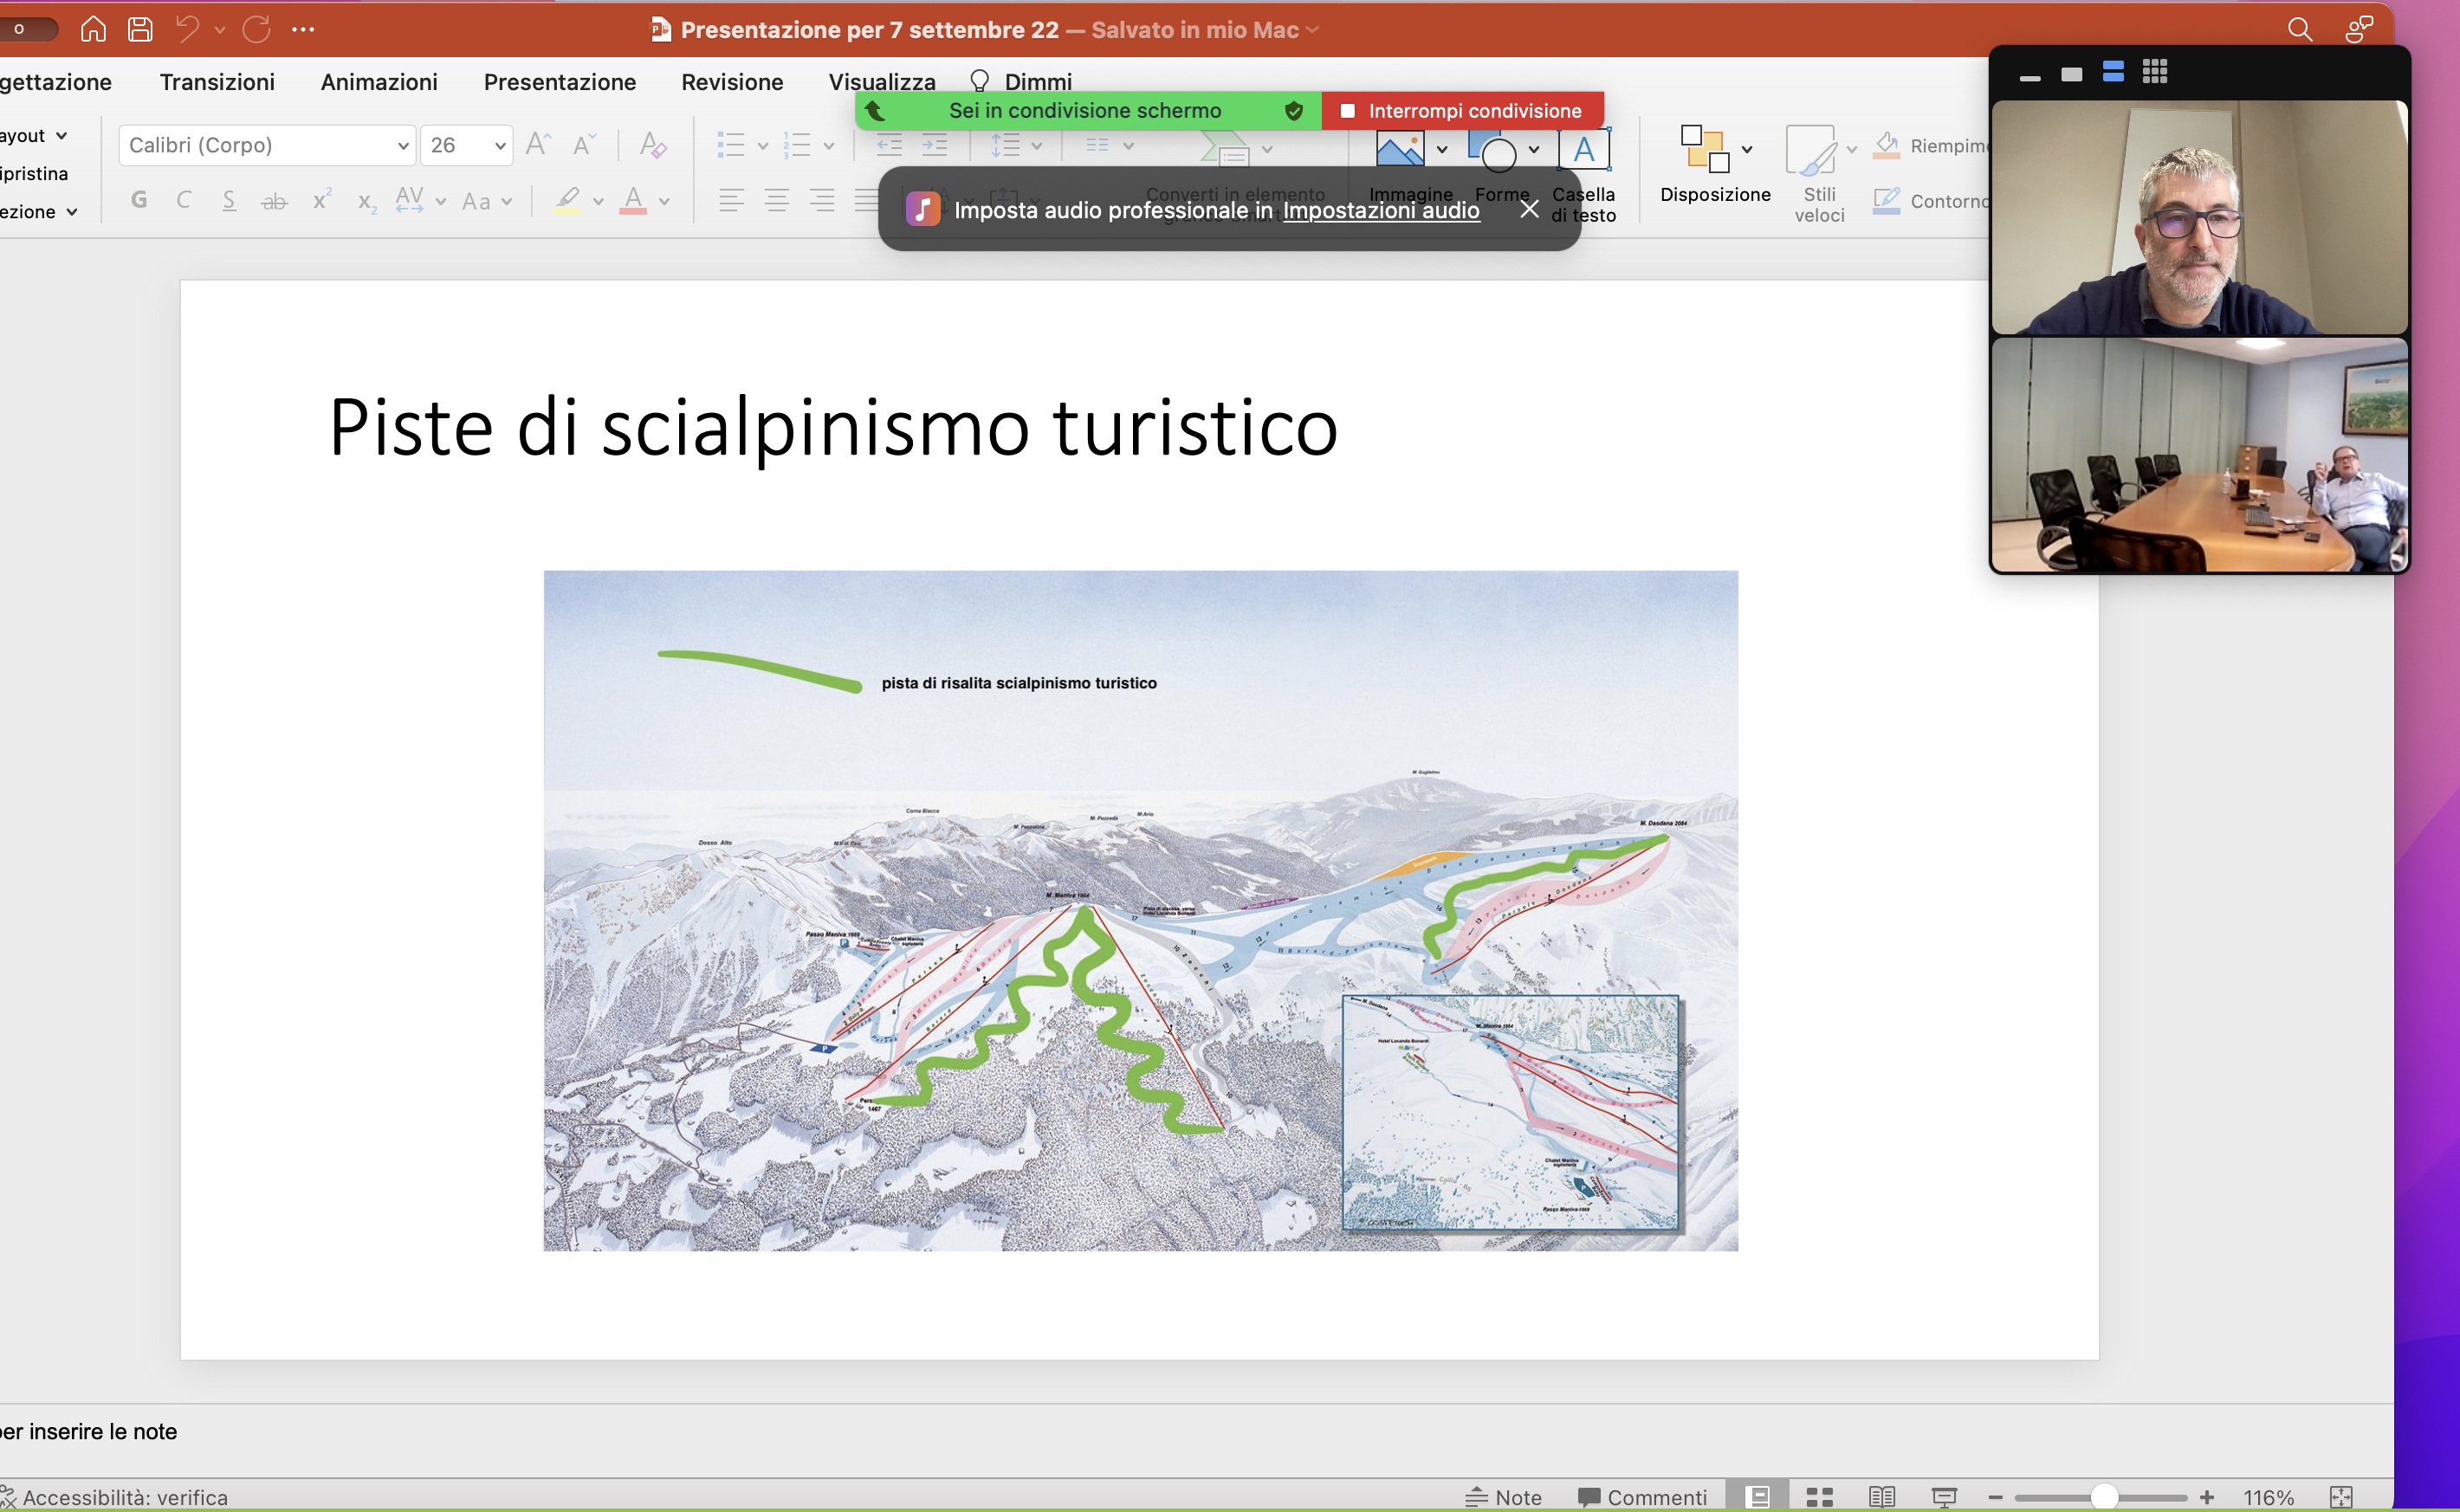Decrease font size with the smaller A icon

coord(584,145)
